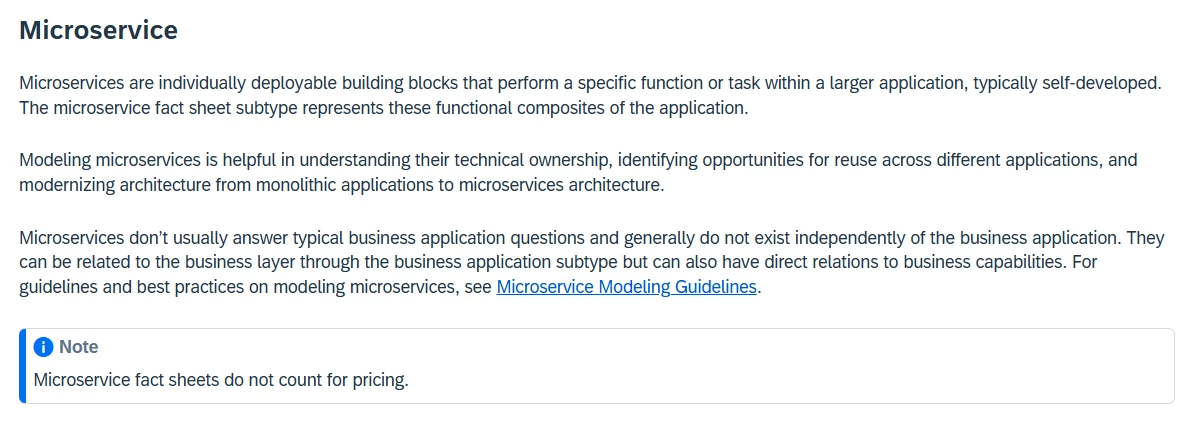Screen dimensions: 1197x427
Task: Click the line starting 'modernizing architecture from monolithic'
Action: pyautogui.click(x=341, y=185)
